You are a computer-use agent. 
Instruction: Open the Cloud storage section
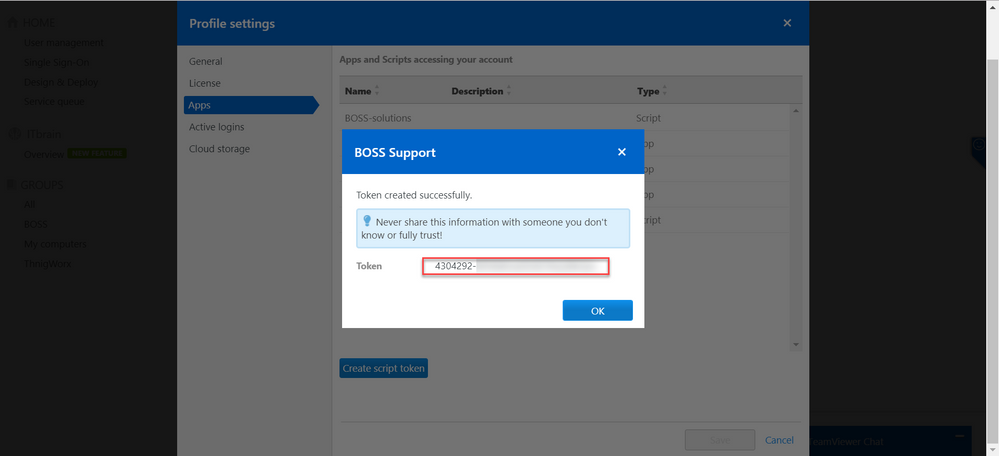219,149
